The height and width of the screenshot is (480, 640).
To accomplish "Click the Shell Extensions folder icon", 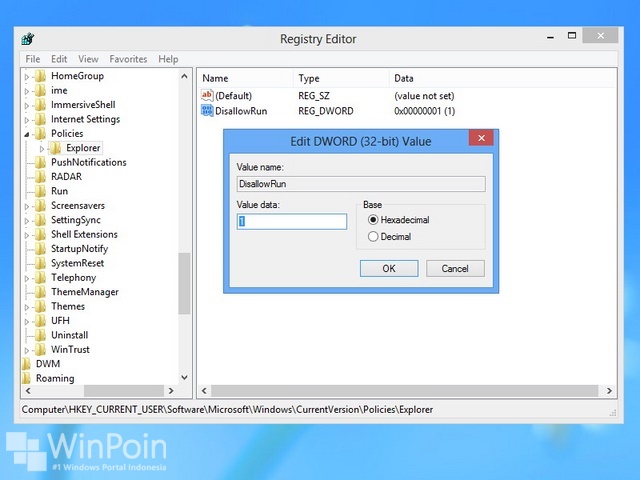I will click(40, 234).
